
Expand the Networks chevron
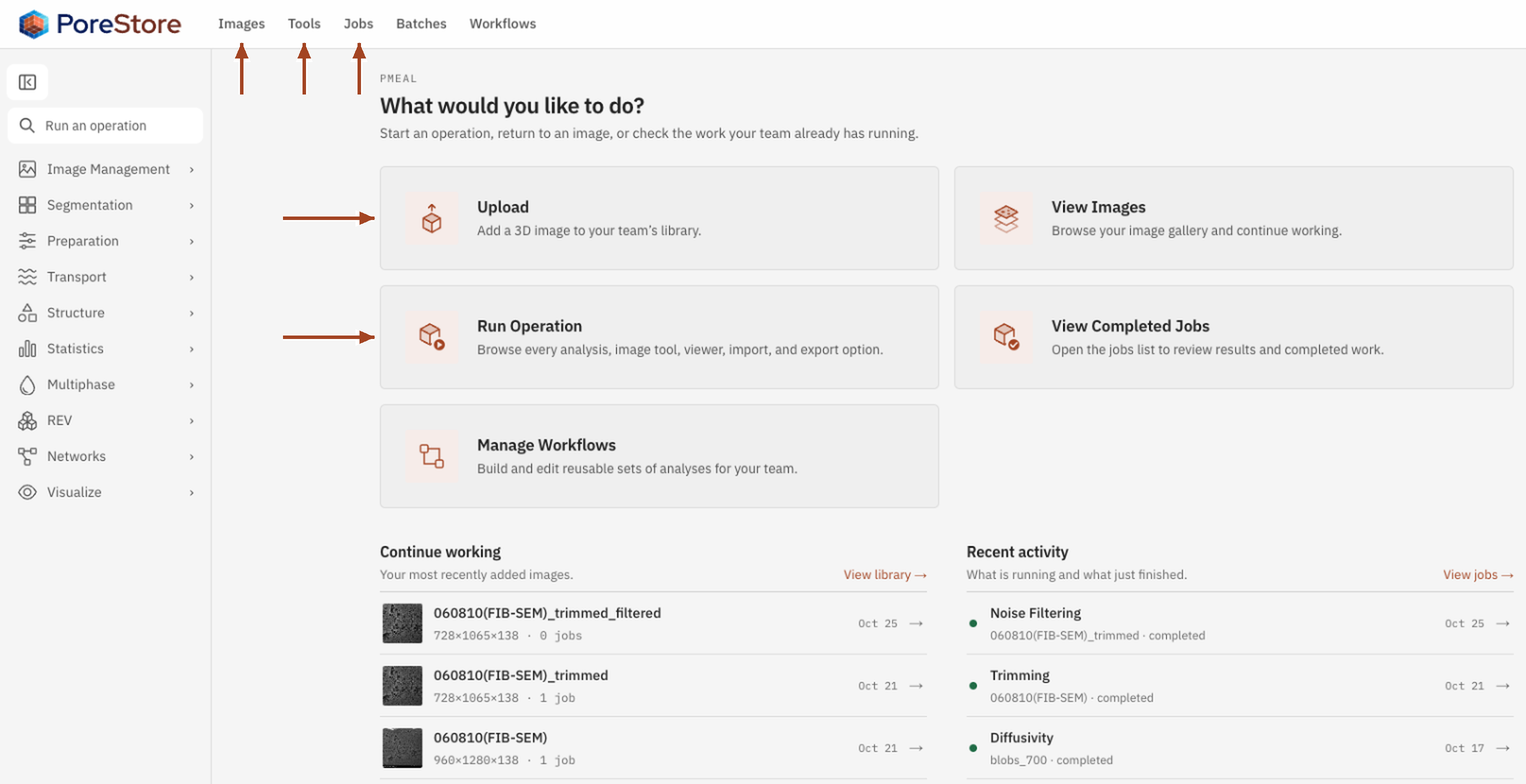[x=191, y=457]
